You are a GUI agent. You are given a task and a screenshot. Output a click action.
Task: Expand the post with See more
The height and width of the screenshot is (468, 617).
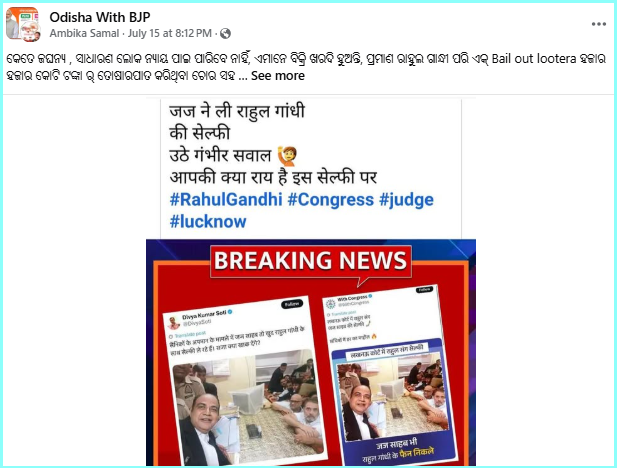pyautogui.click(x=278, y=76)
